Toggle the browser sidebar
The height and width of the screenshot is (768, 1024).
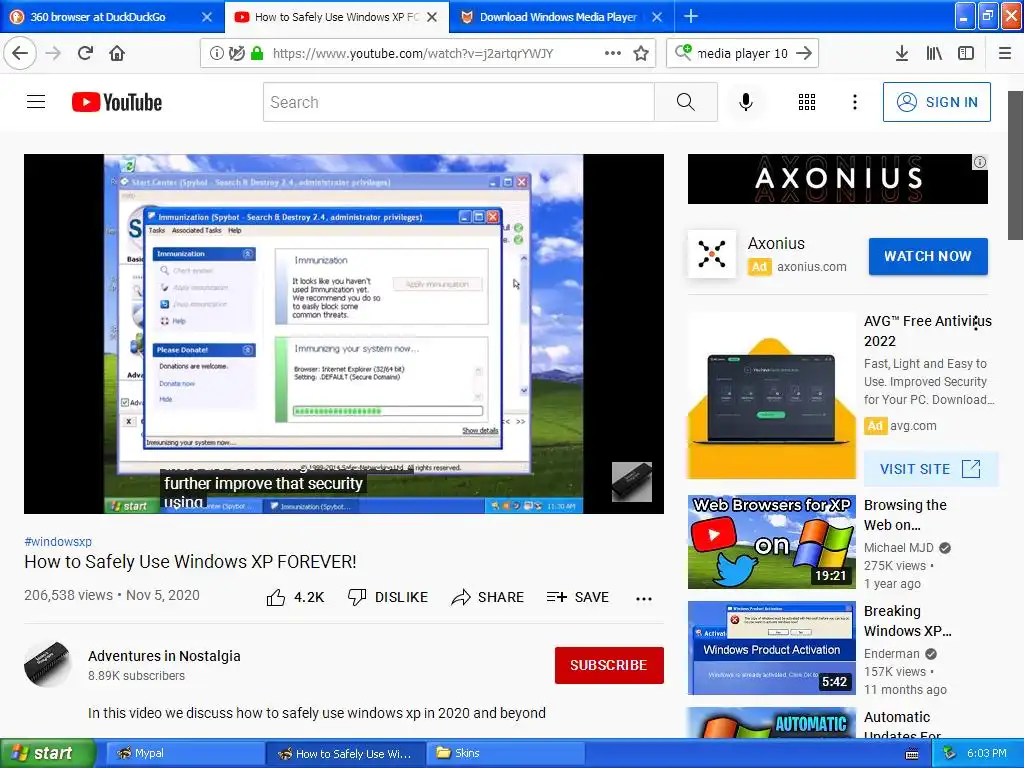coord(966,53)
